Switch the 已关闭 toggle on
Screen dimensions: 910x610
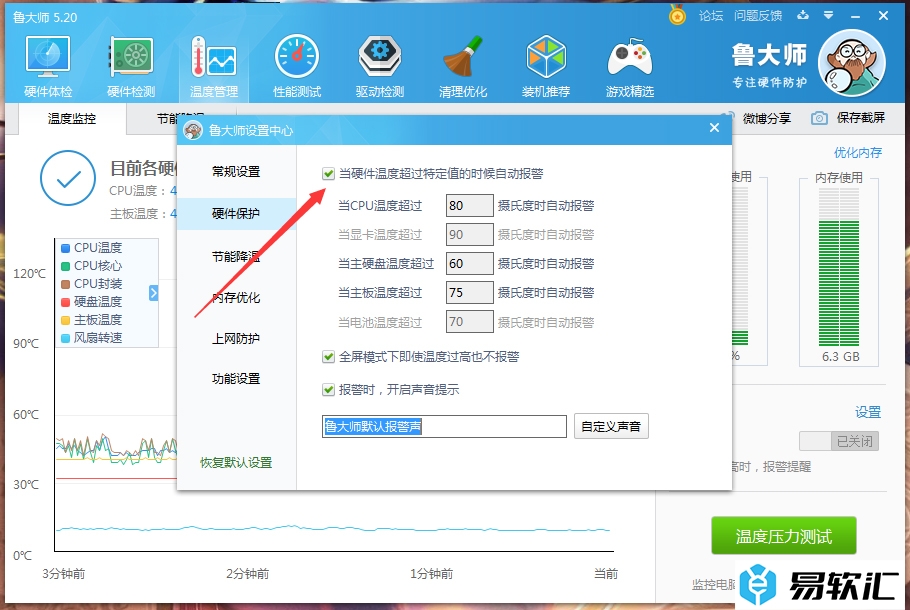(839, 441)
